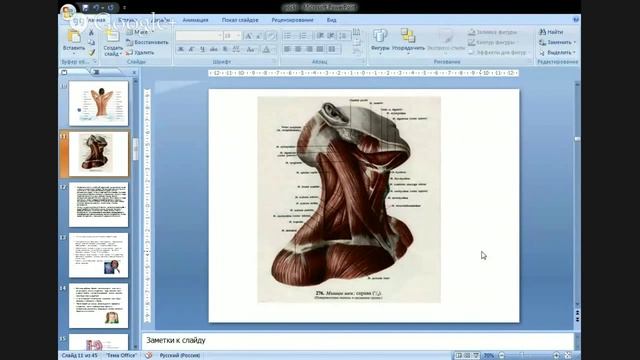Open the round Office button menu
The width and height of the screenshot is (640, 360).
68,12
